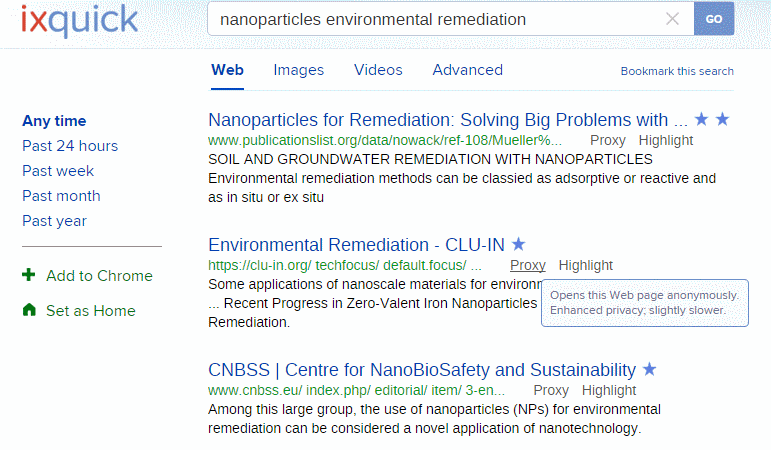Filter results to Past 24 hours
Screen dimensions: 771x450
[70, 146]
